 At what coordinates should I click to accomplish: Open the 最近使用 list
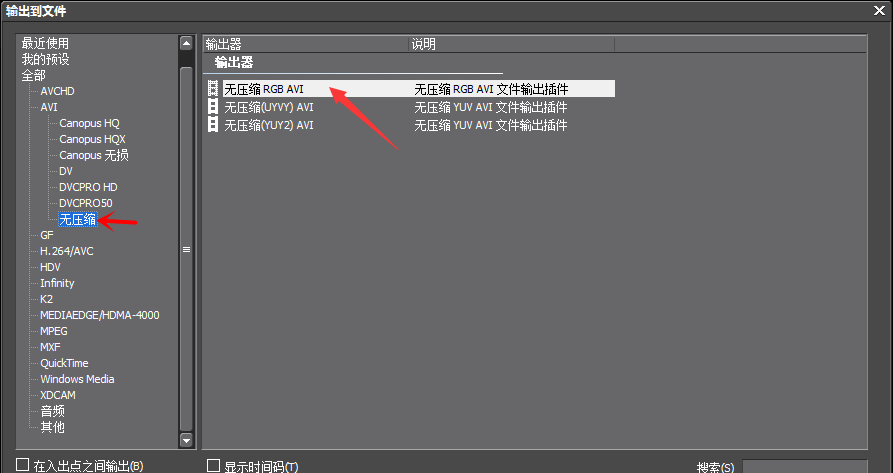coord(45,43)
